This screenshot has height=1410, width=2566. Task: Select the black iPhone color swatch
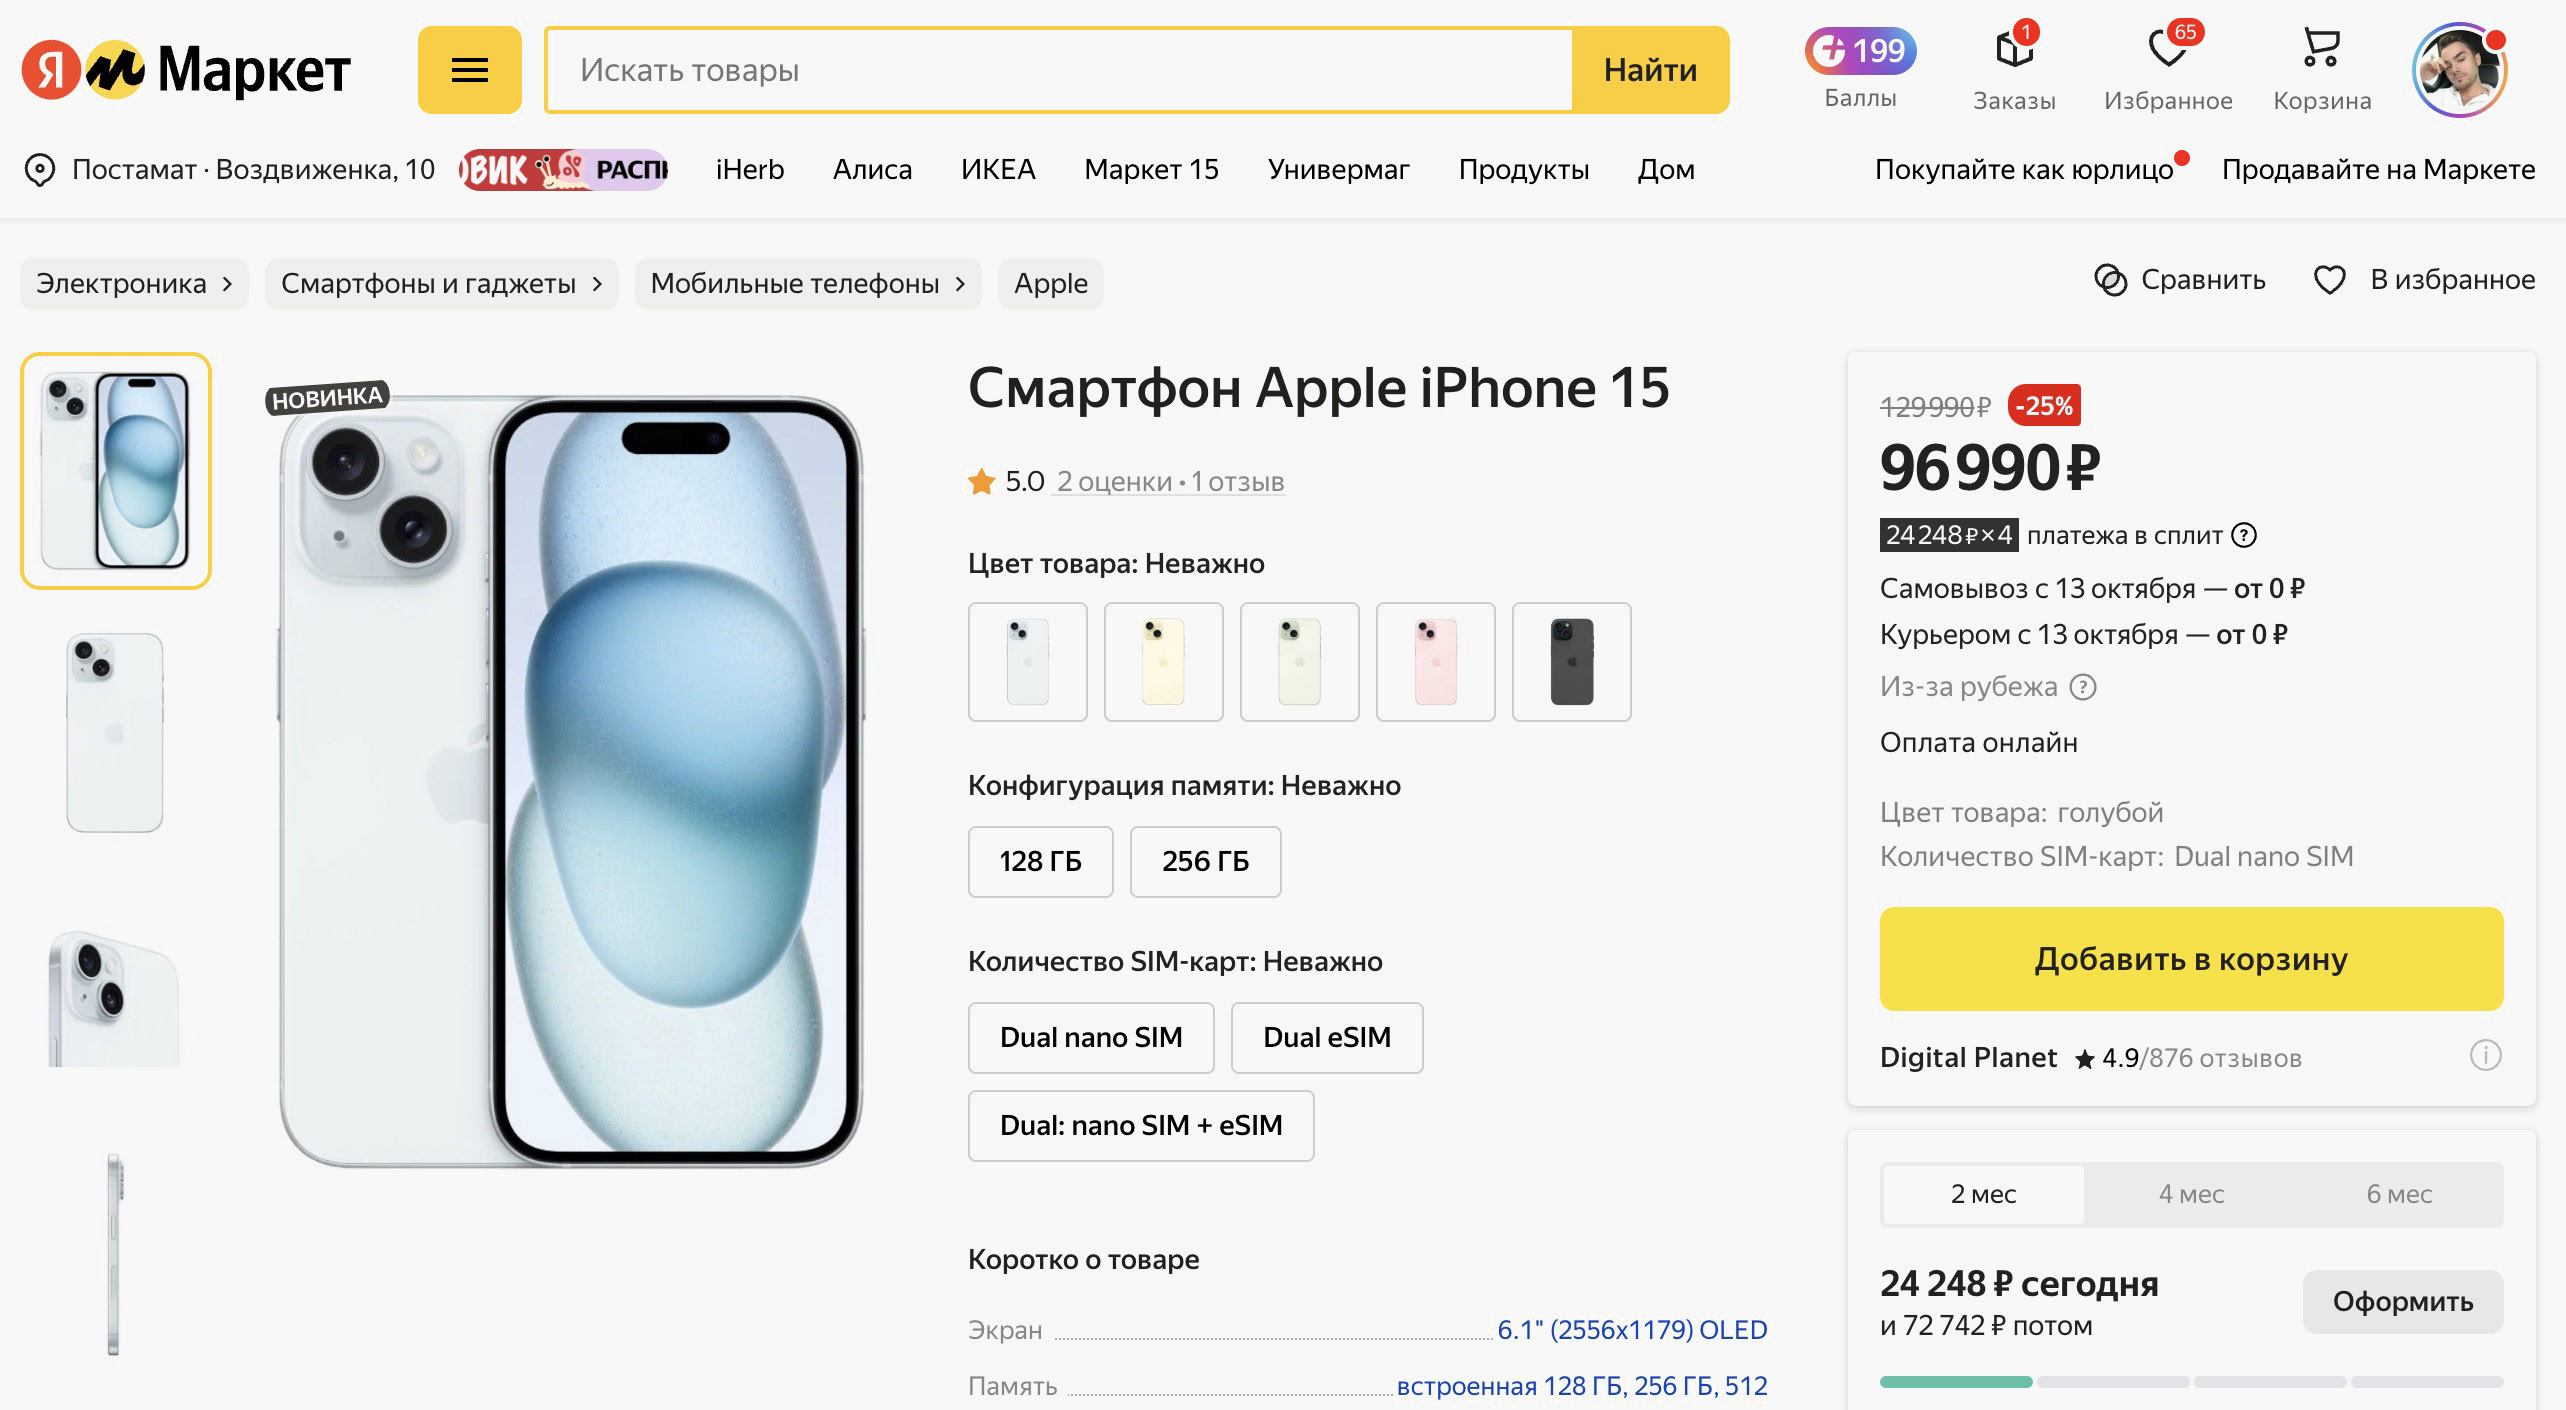[x=1571, y=662]
